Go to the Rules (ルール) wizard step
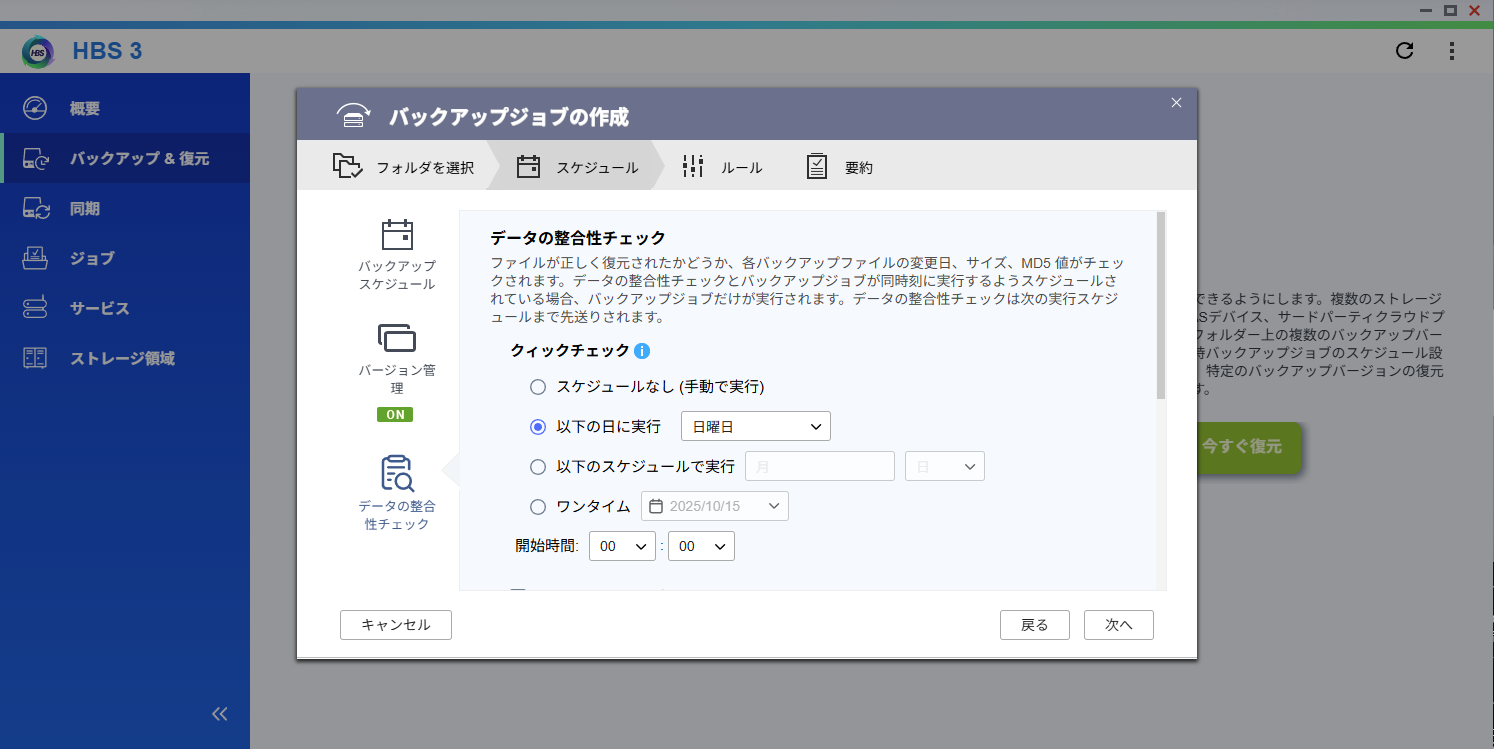Image resolution: width=1494 pixels, height=749 pixels. click(x=722, y=167)
